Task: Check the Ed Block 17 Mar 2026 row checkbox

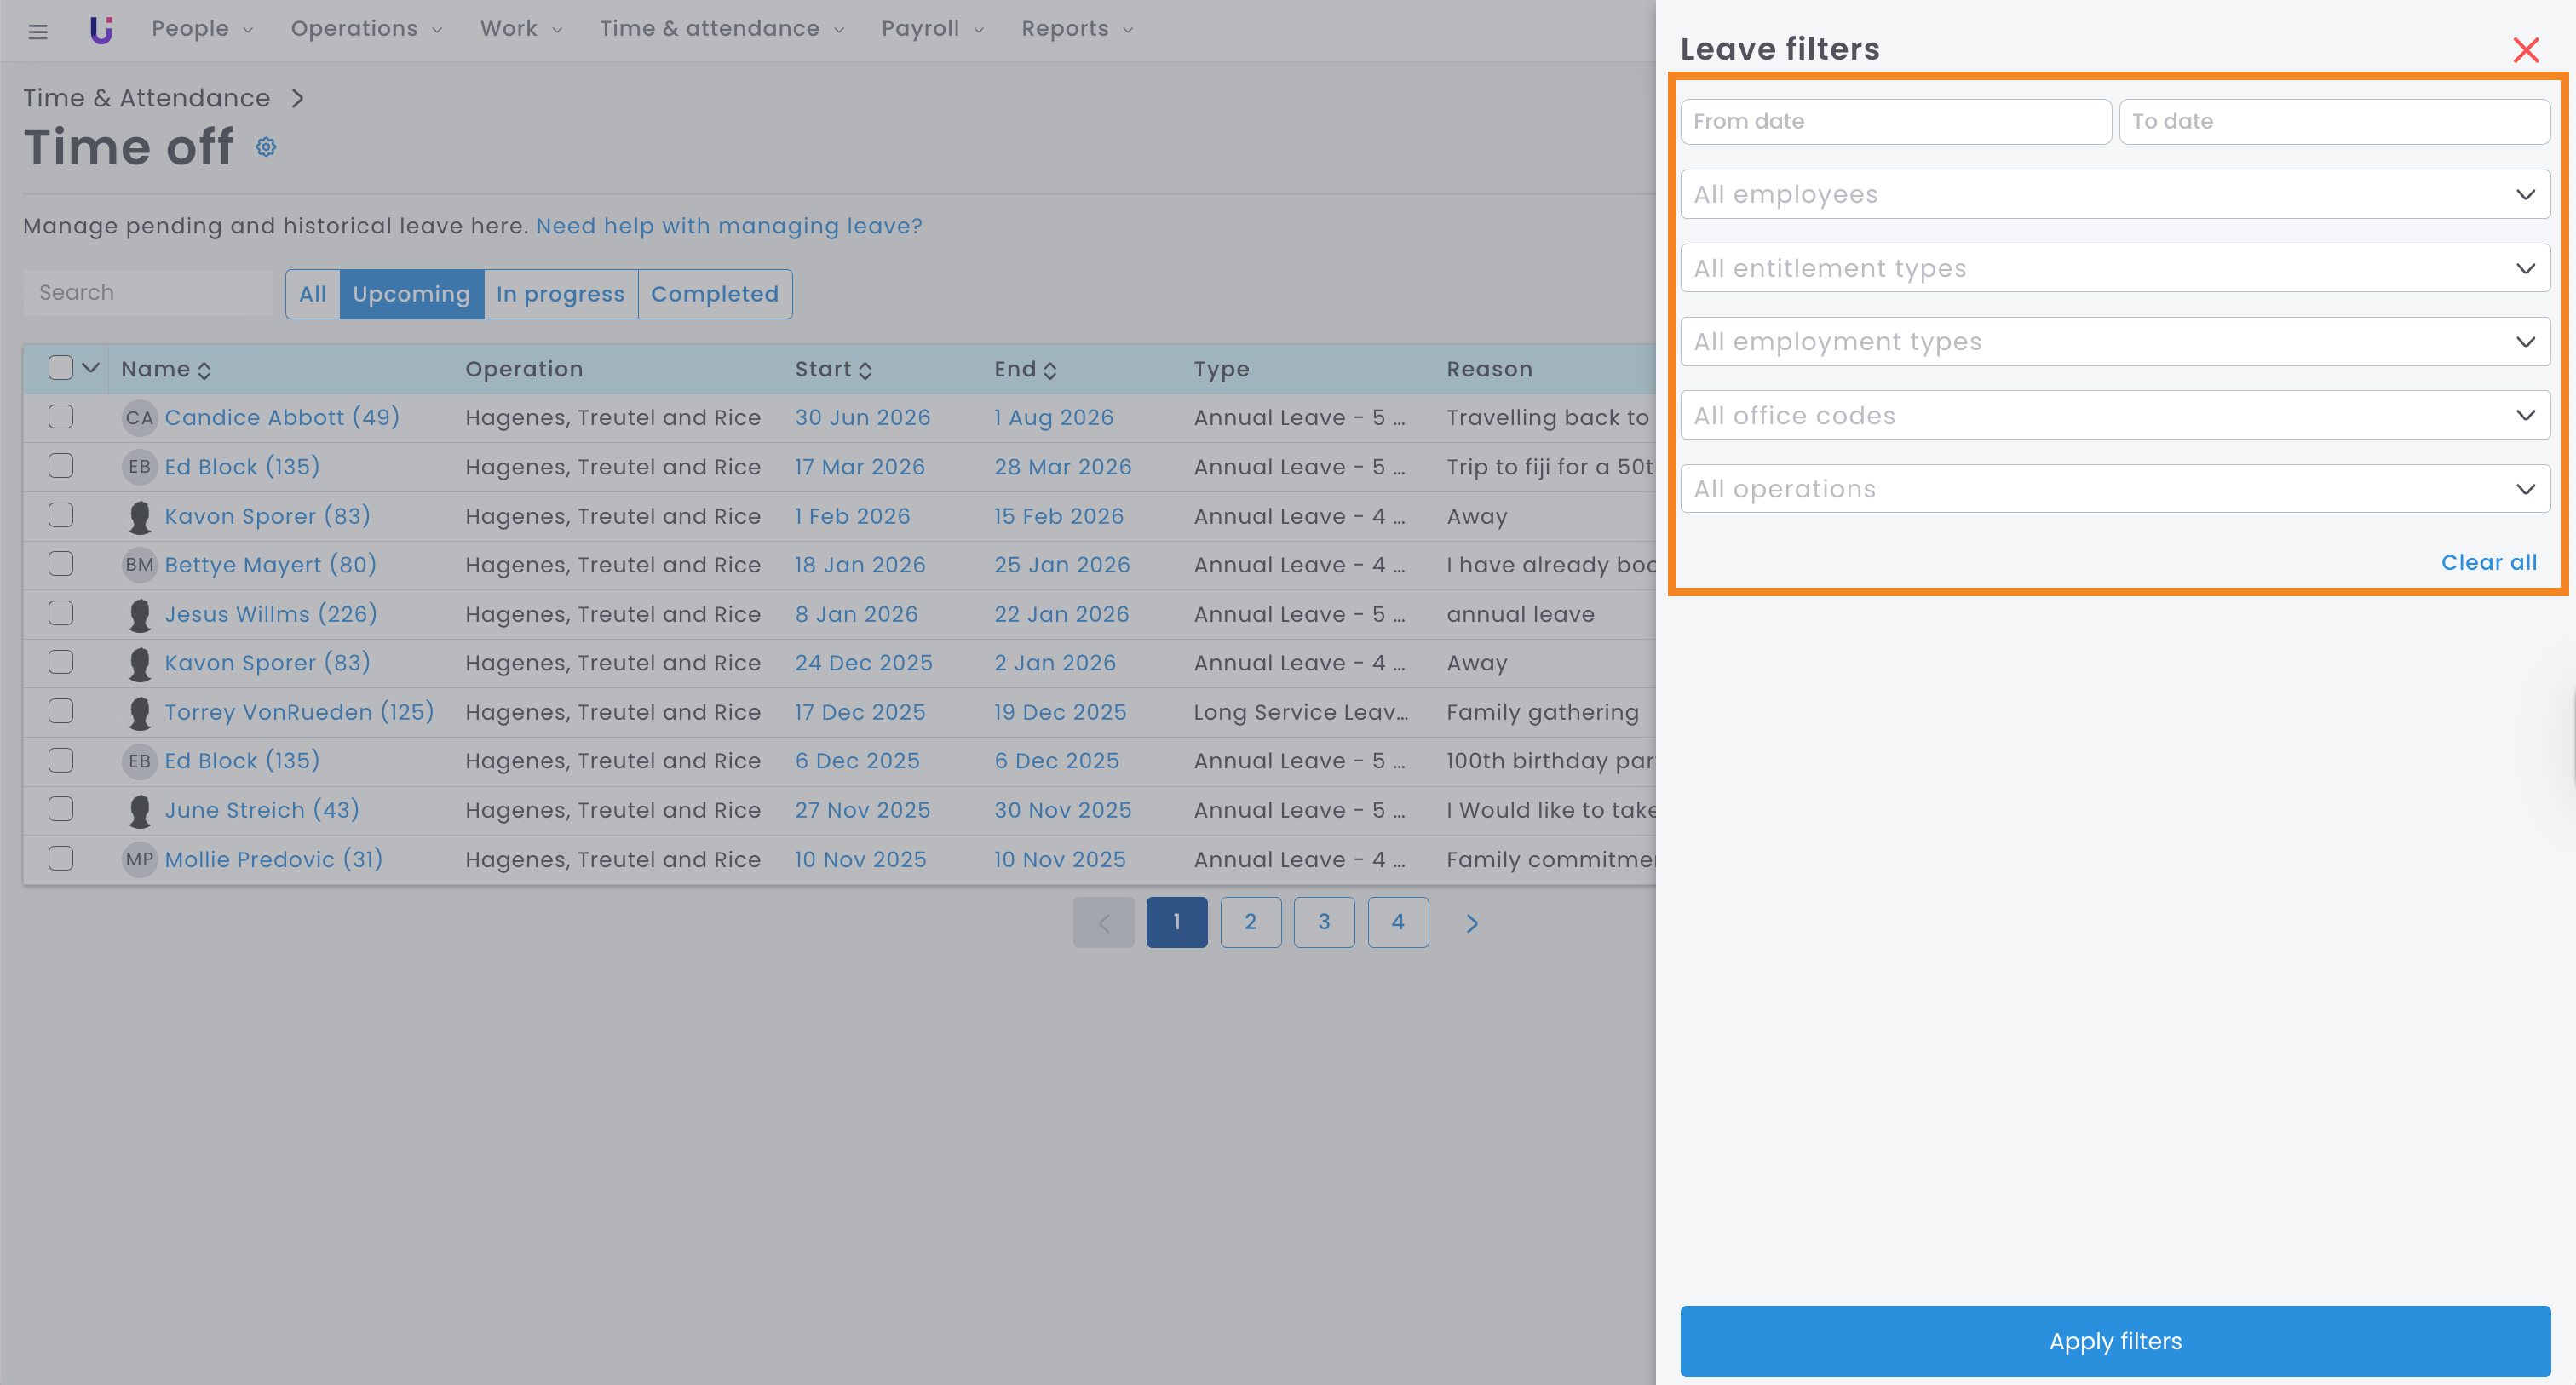Action: click(61, 466)
